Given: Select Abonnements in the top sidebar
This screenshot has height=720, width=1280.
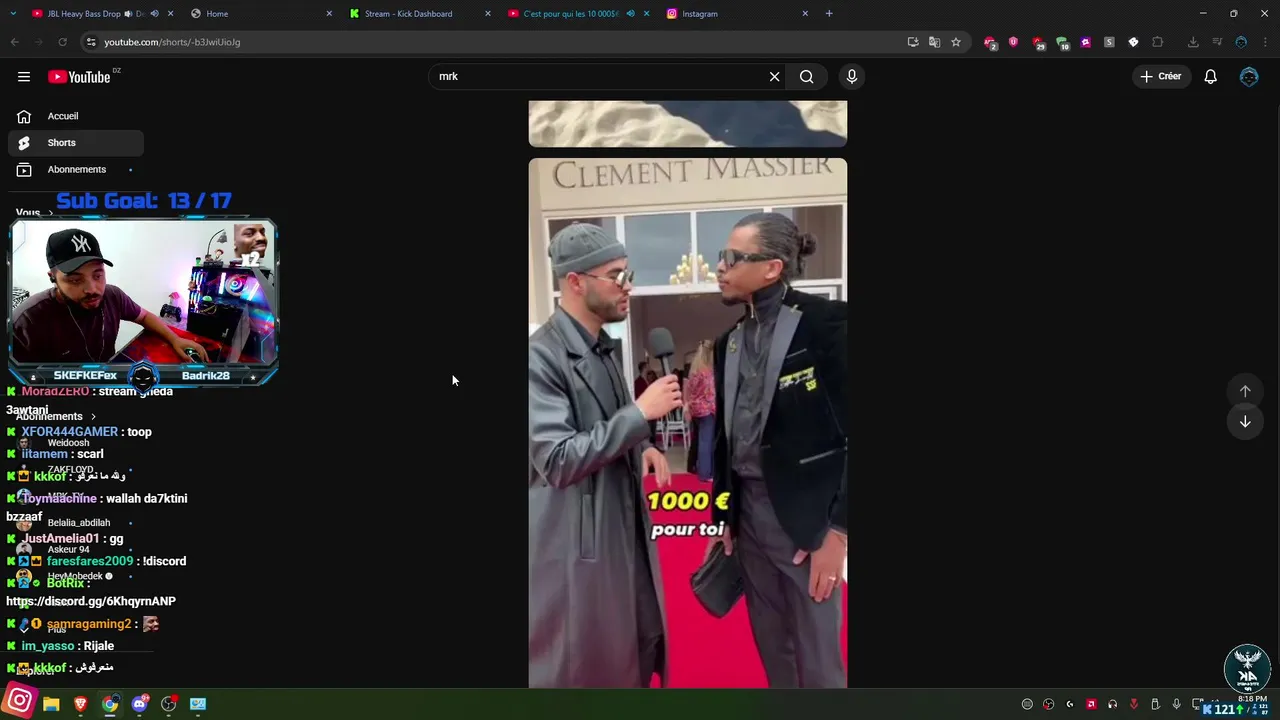Looking at the screenshot, I should [x=76, y=170].
